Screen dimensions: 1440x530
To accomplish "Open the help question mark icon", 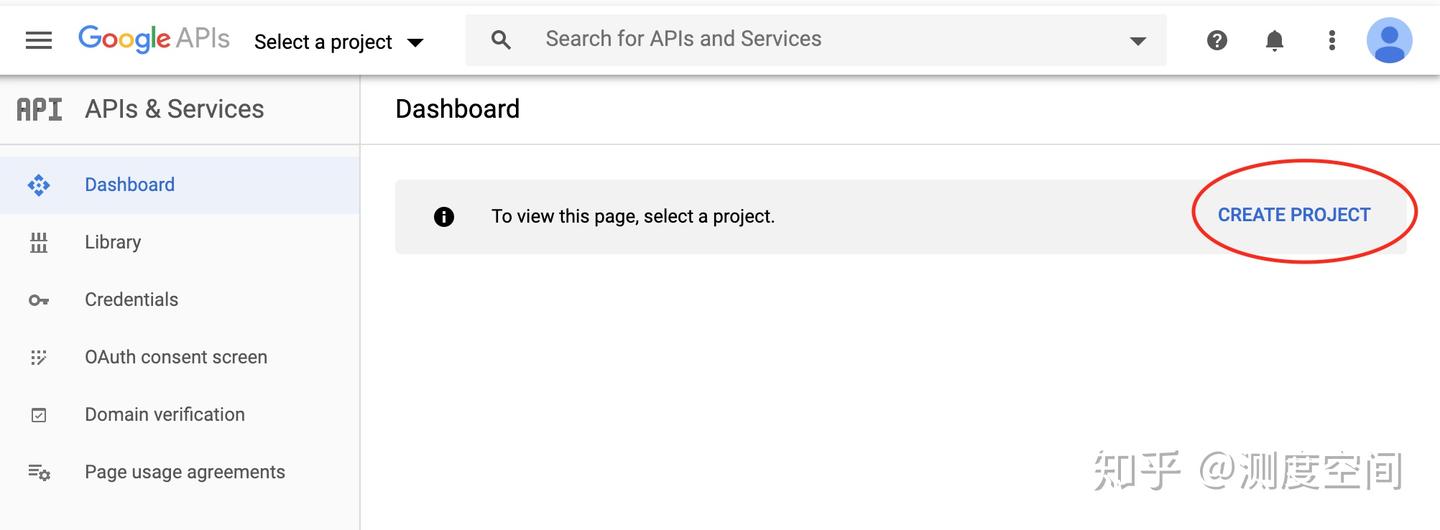I will [x=1217, y=40].
